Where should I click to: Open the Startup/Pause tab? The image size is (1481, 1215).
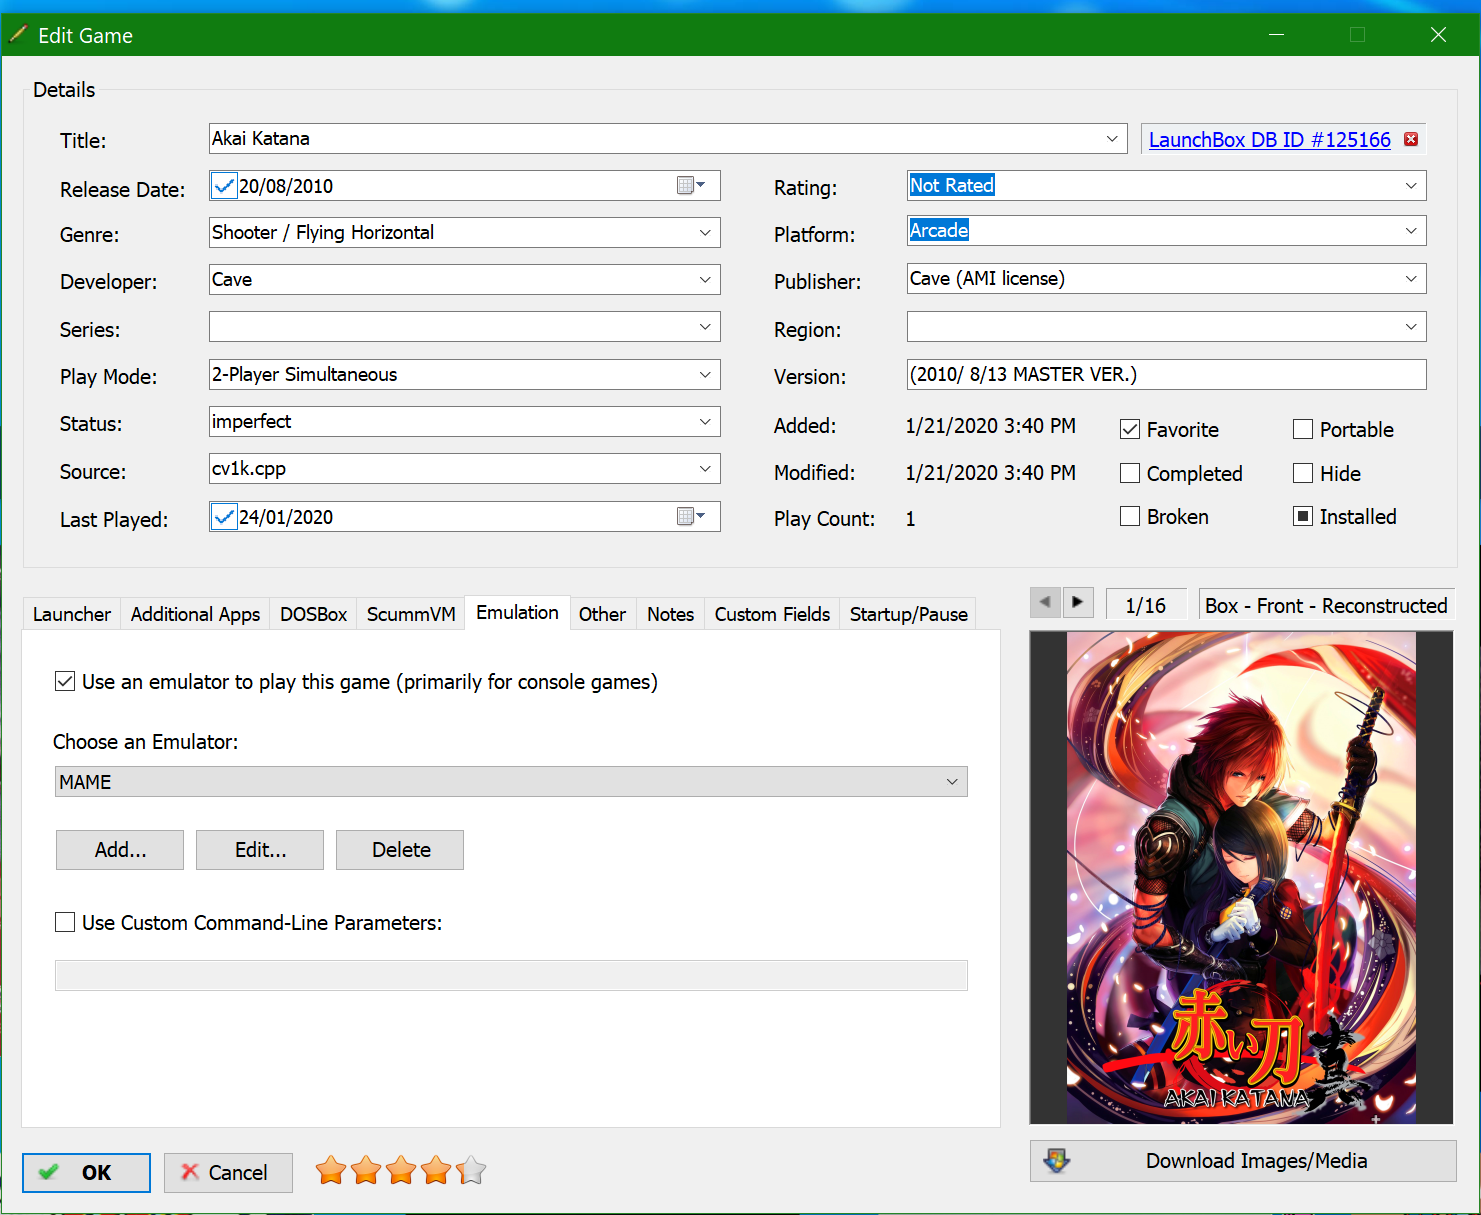pos(909,614)
